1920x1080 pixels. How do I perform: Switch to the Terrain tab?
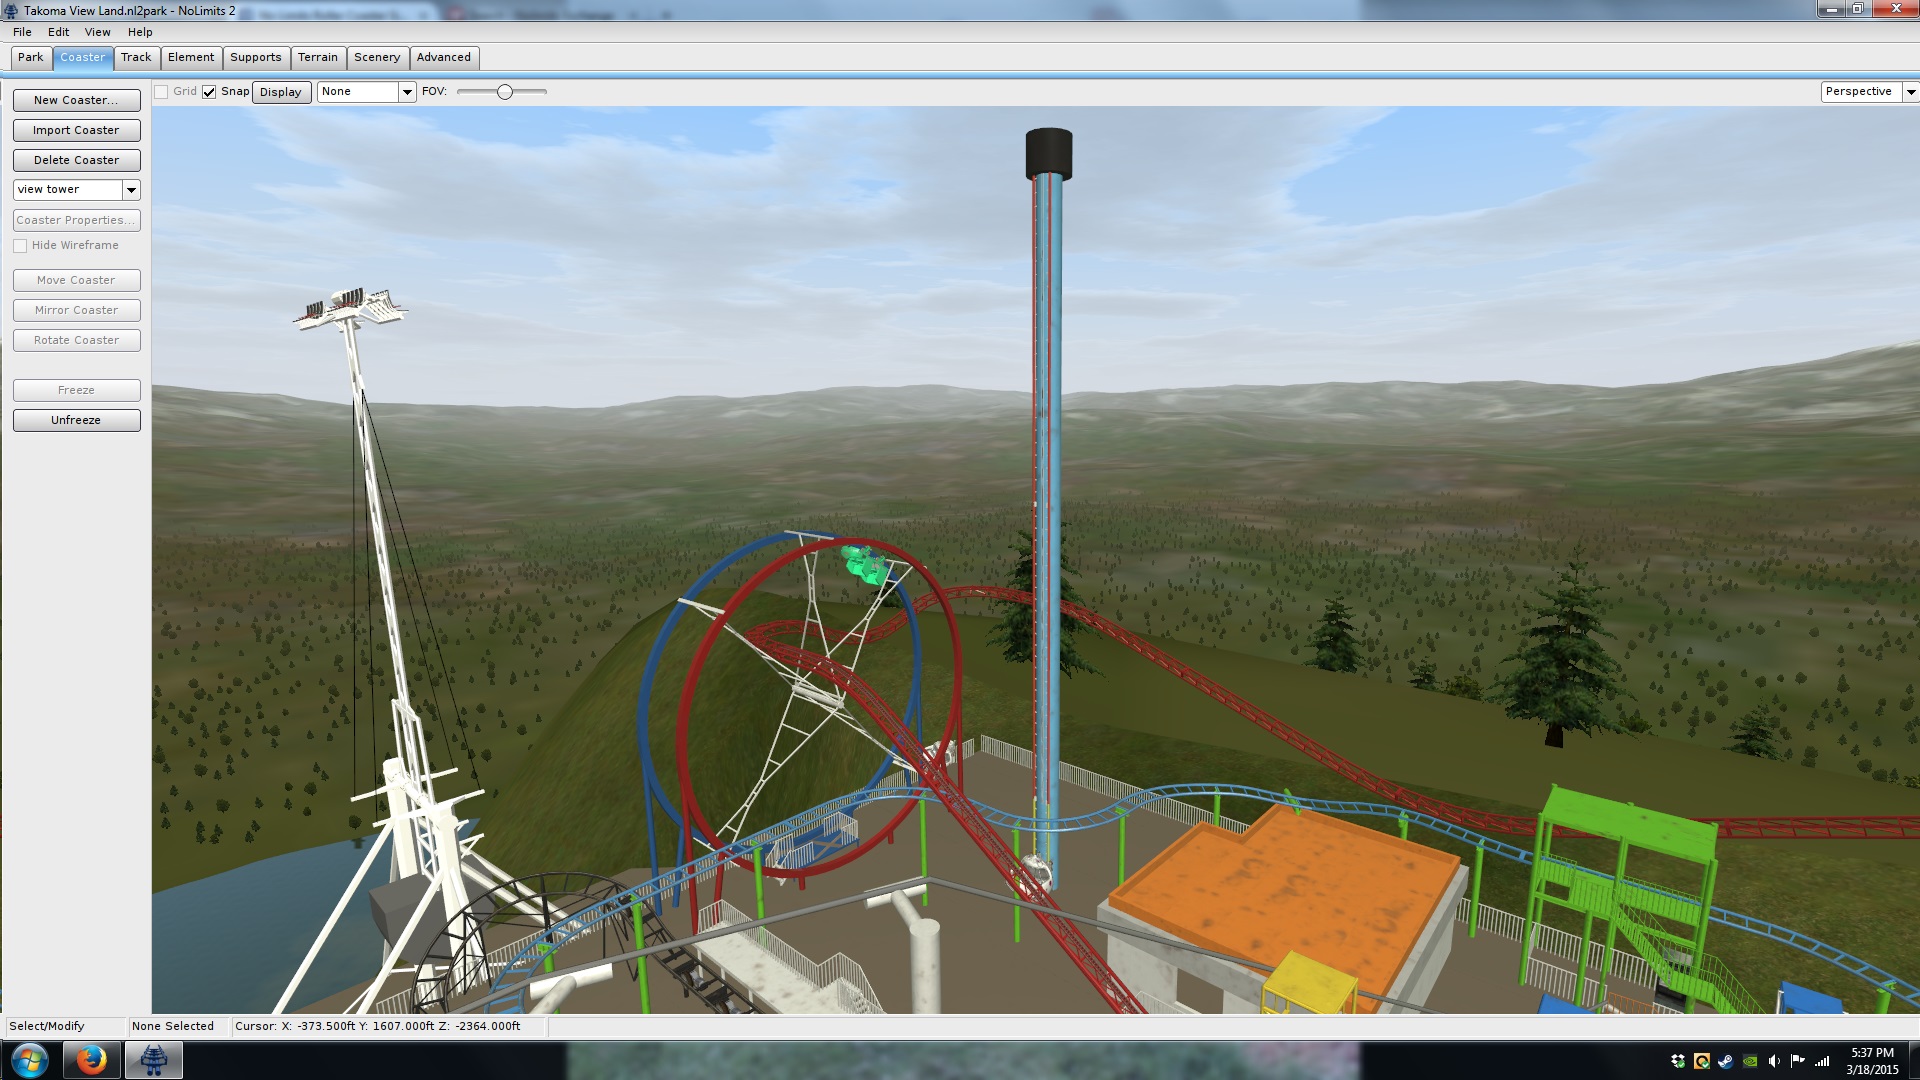317,57
